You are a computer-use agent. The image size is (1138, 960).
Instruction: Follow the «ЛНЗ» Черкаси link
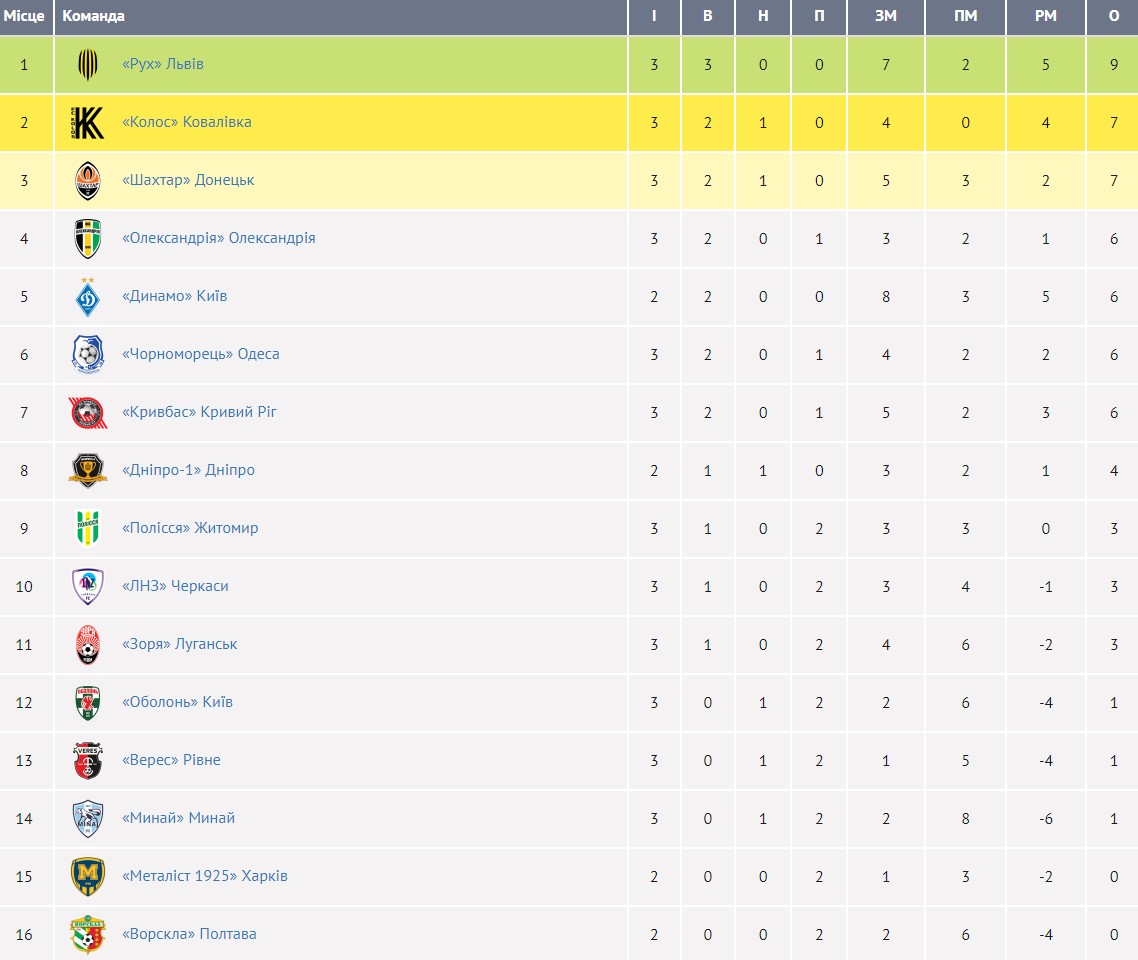pos(175,586)
